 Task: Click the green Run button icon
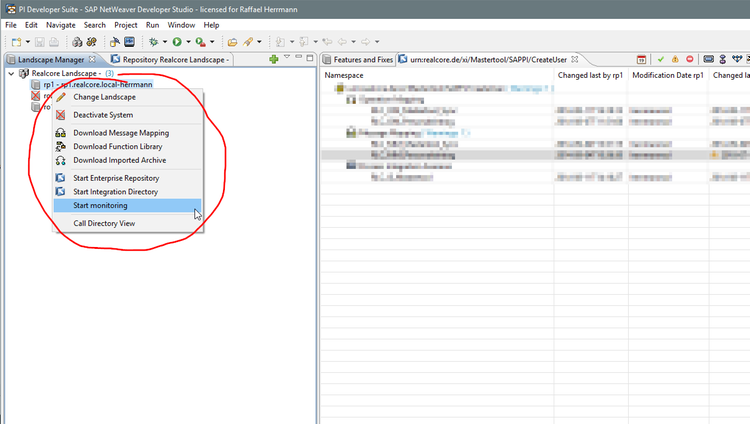point(177,42)
